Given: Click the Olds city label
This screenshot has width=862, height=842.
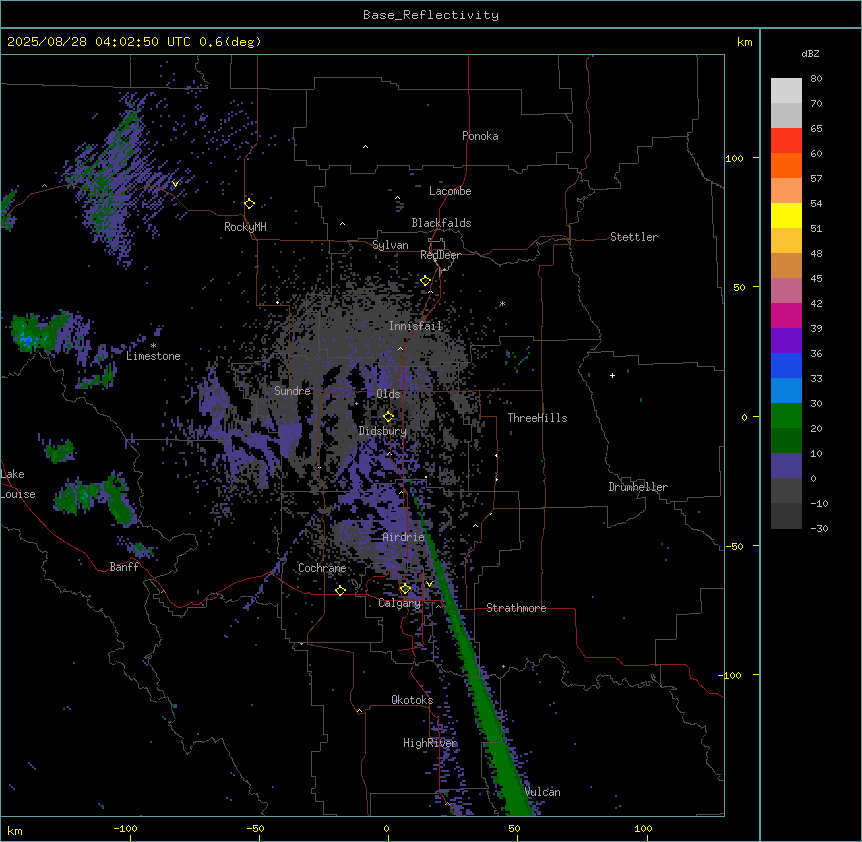Looking at the screenshot, I should [388, 394].
